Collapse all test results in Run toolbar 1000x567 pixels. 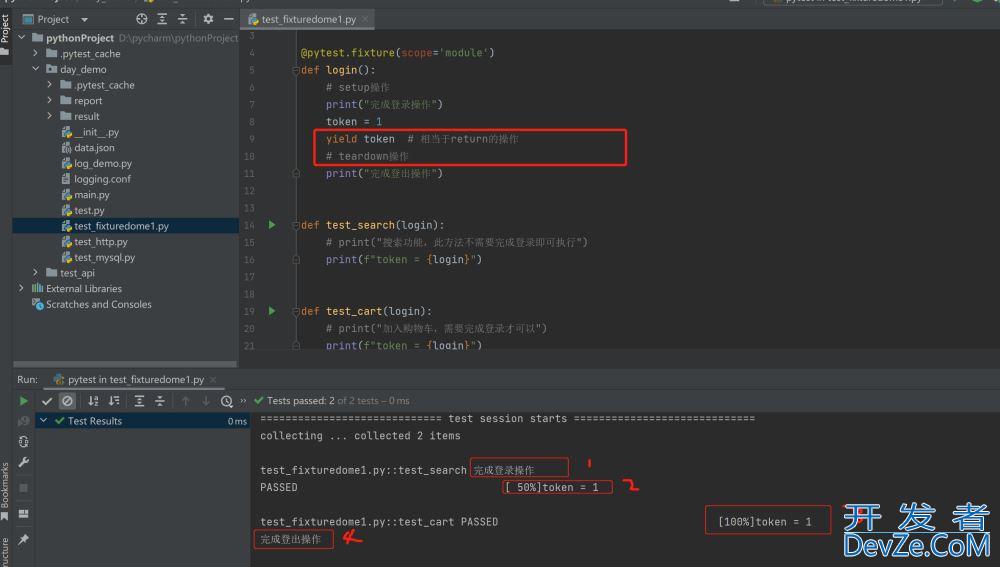pyautogui.click(x=160, y=401)
